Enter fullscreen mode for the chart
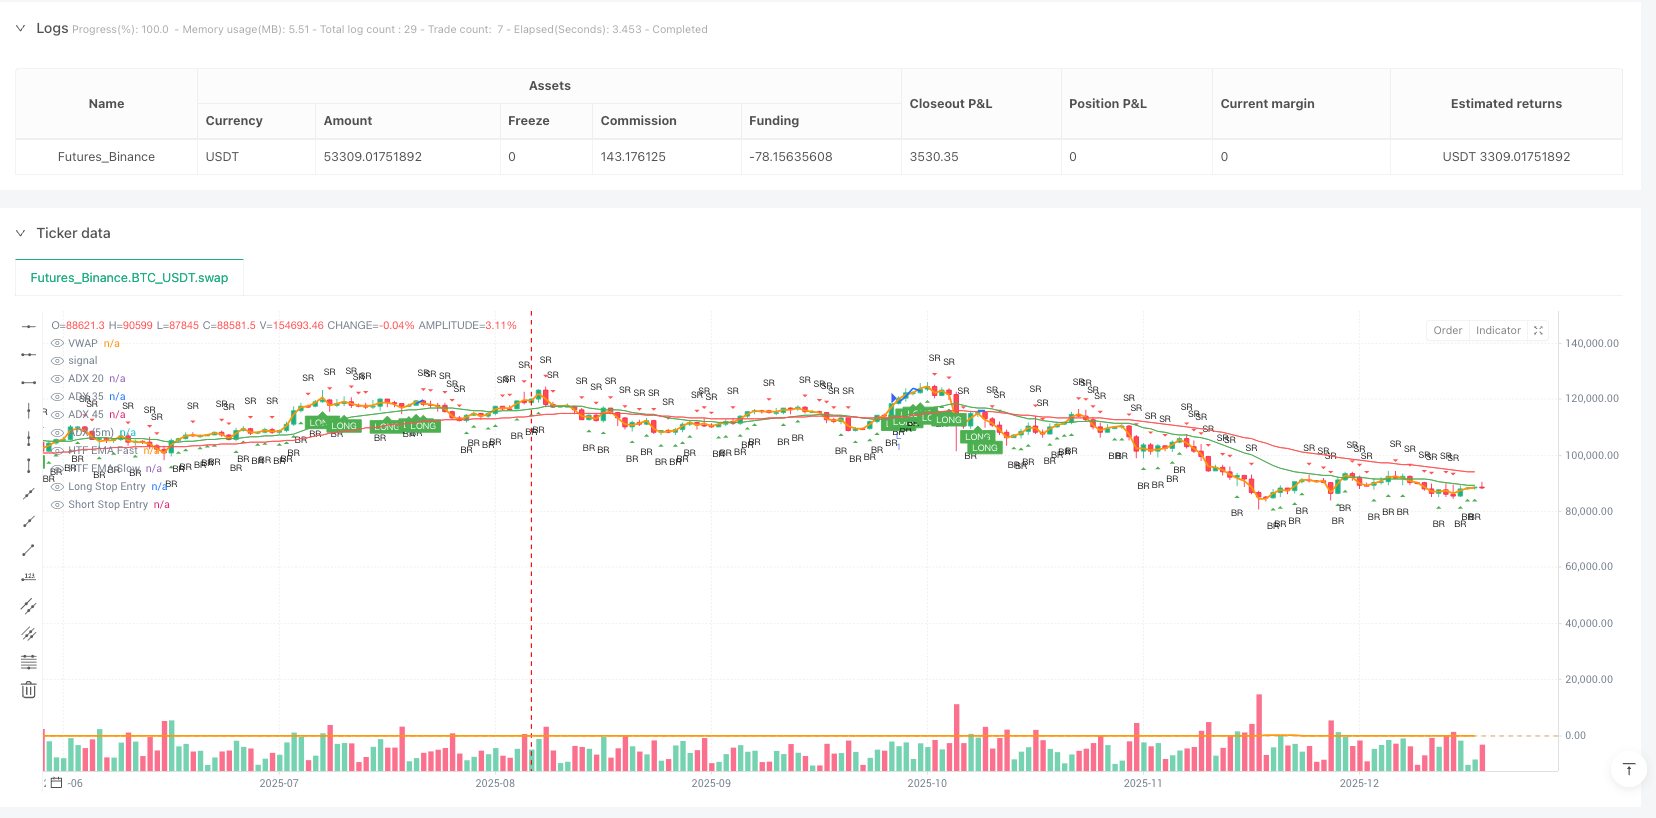1656x818 pixels. click(1539, 330)
